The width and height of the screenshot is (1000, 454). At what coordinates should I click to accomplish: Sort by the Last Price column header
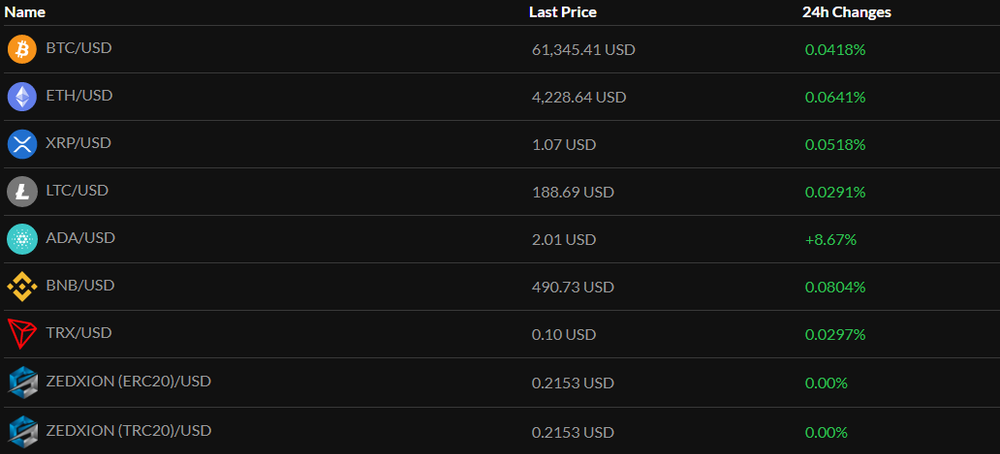pos(562,12)
